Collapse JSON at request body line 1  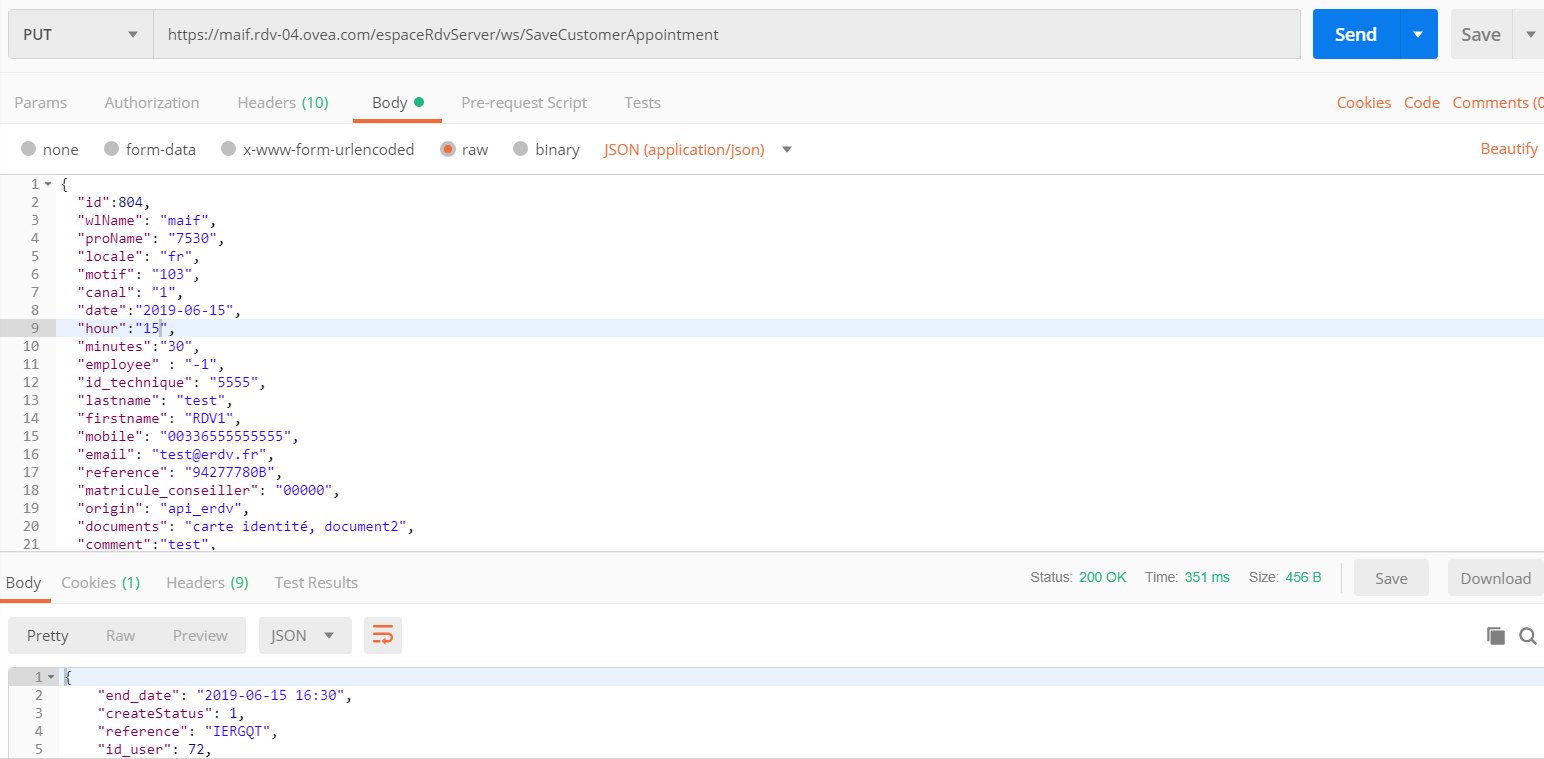[48, 184]
